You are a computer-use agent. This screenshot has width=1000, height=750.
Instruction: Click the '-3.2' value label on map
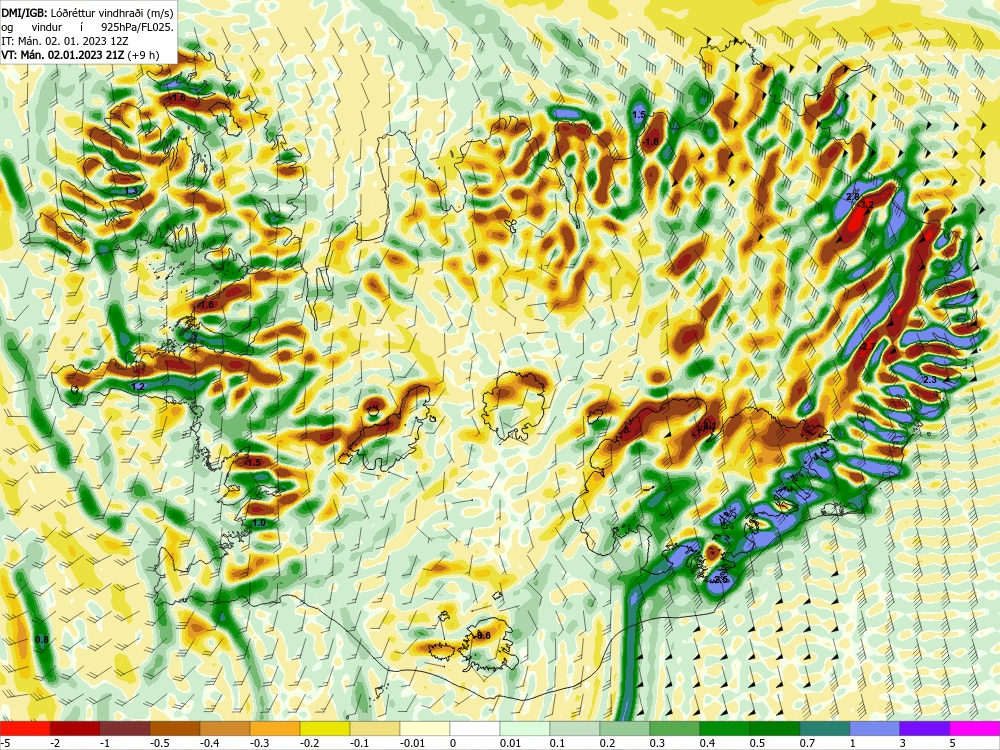coord(867,205)
